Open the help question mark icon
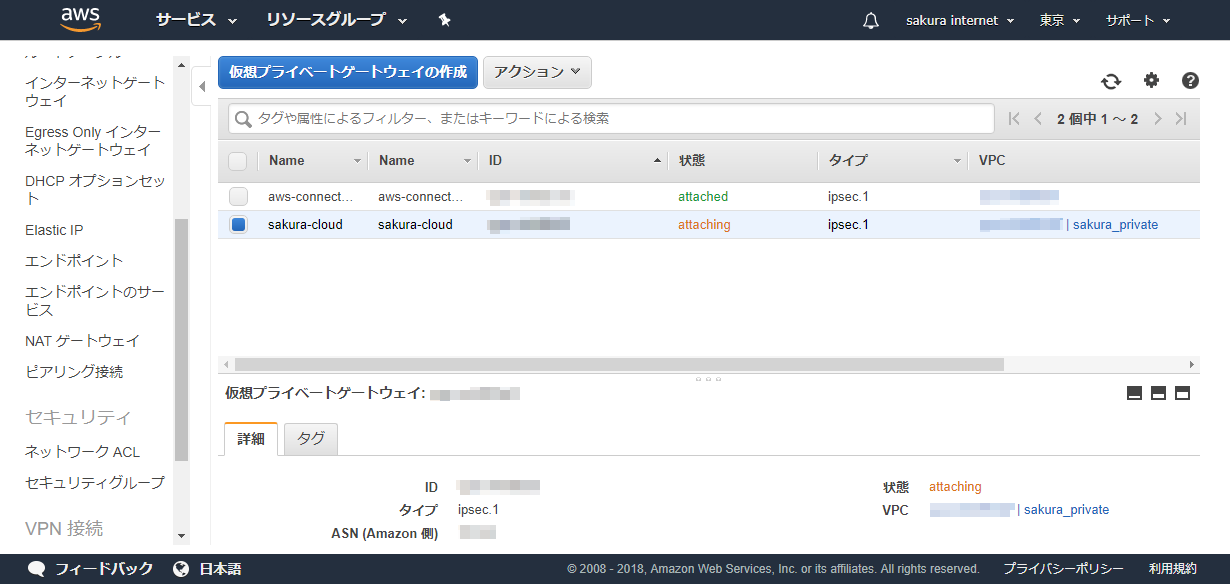 1190,81
